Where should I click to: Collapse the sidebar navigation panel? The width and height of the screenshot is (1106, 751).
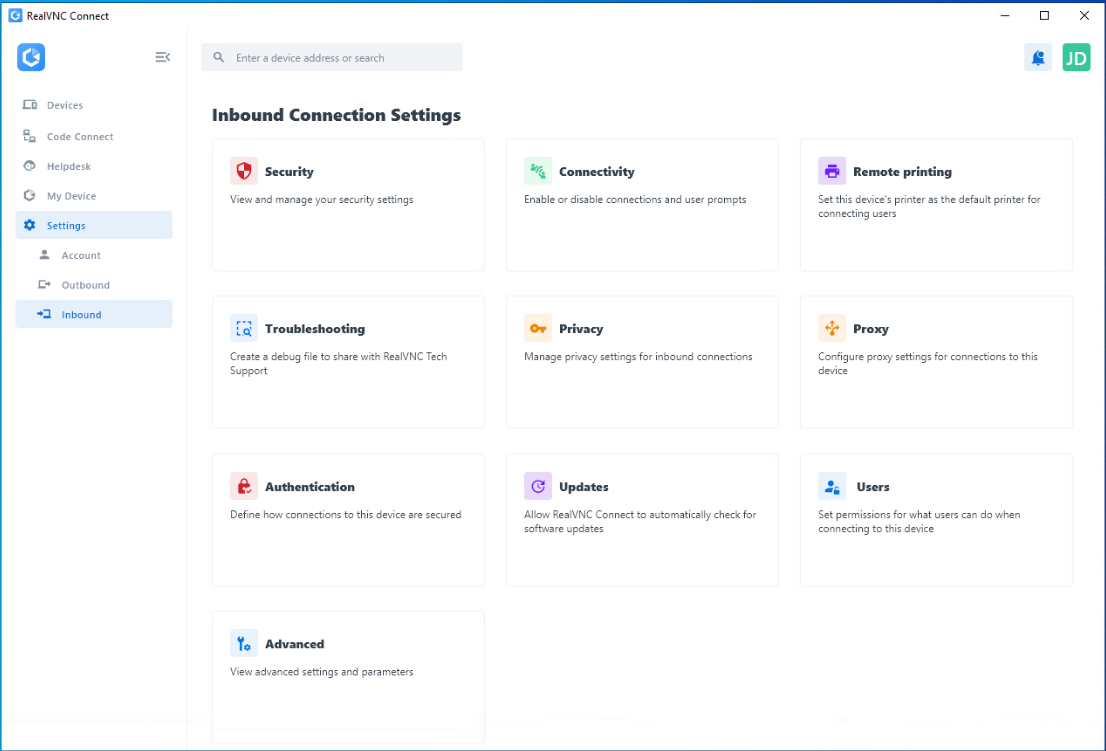coord(162,58)
